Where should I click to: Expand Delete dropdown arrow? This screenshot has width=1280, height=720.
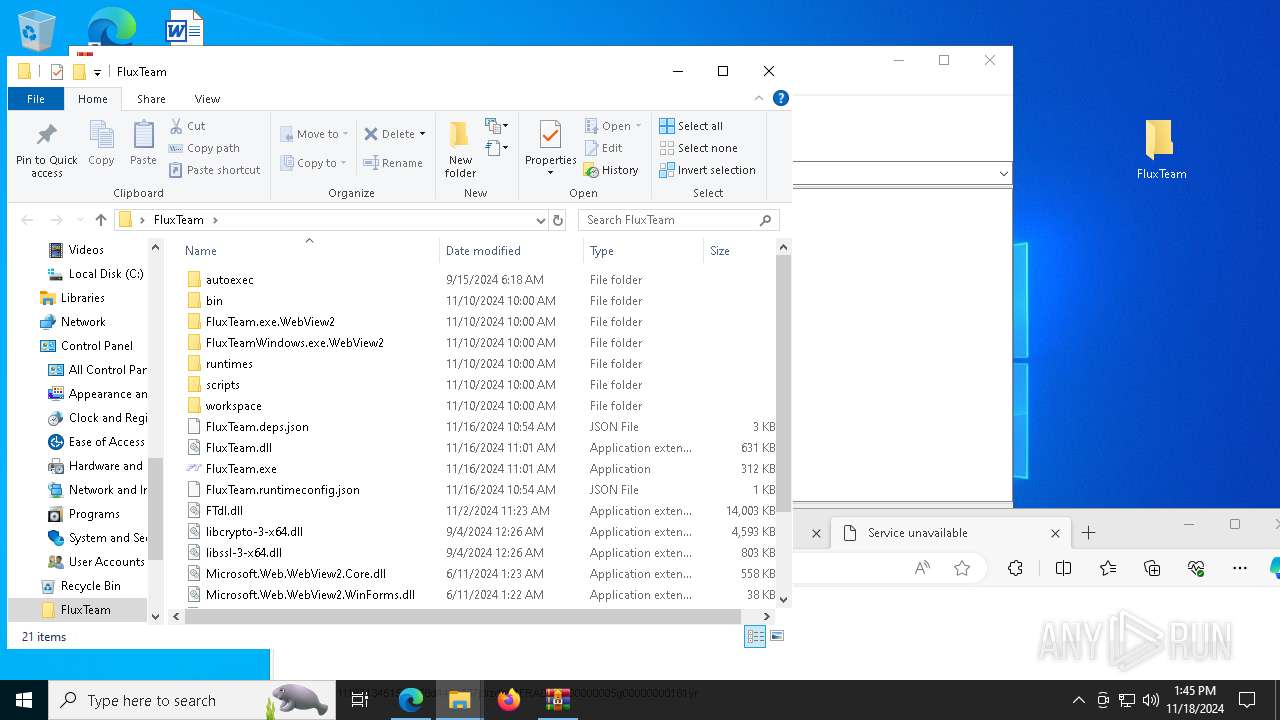click(422, 134)
